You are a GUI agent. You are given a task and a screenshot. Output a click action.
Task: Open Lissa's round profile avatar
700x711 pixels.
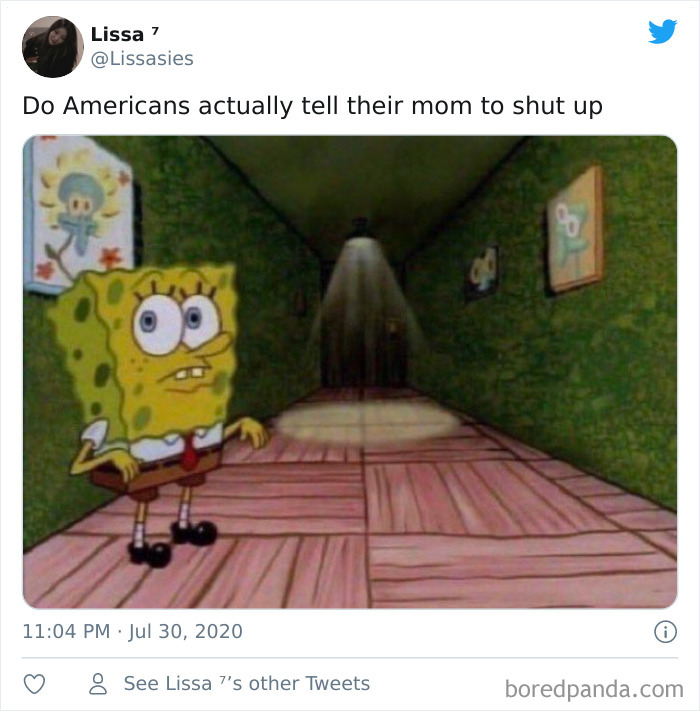[x=53, y=47]
